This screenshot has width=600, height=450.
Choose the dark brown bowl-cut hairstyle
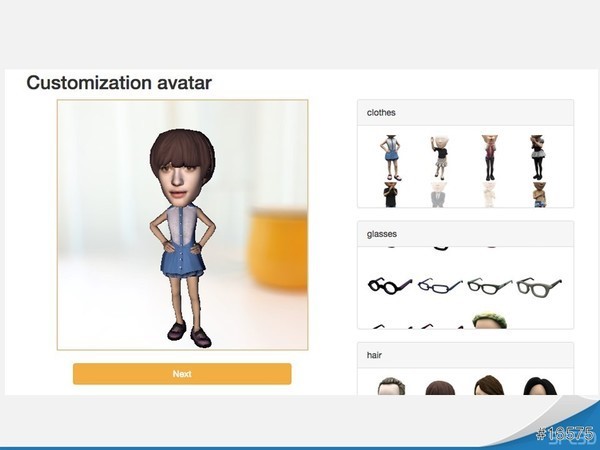[440, 388]
